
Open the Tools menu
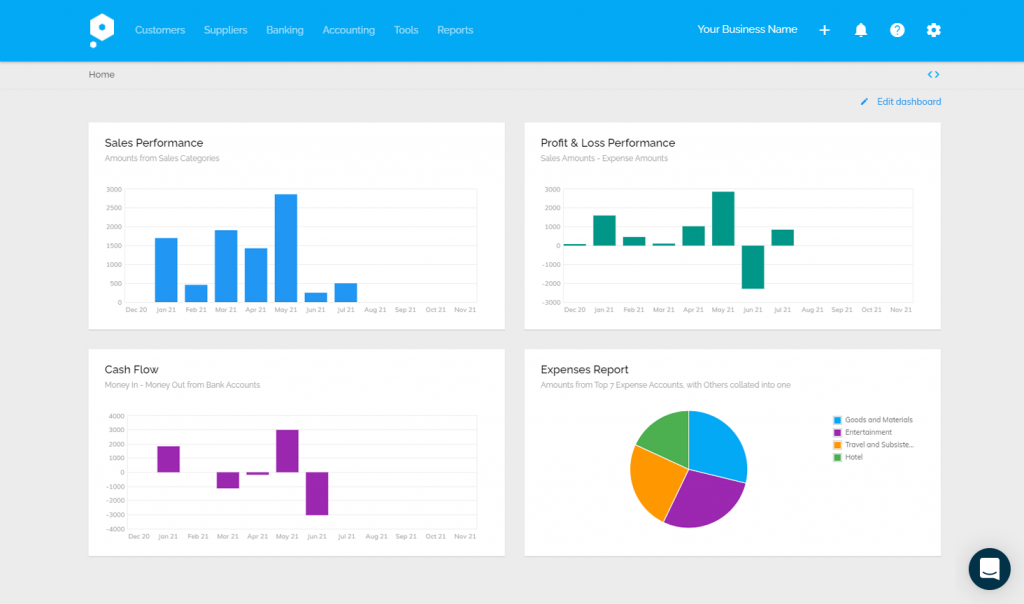pyautogui.click(x=405, y=30)
